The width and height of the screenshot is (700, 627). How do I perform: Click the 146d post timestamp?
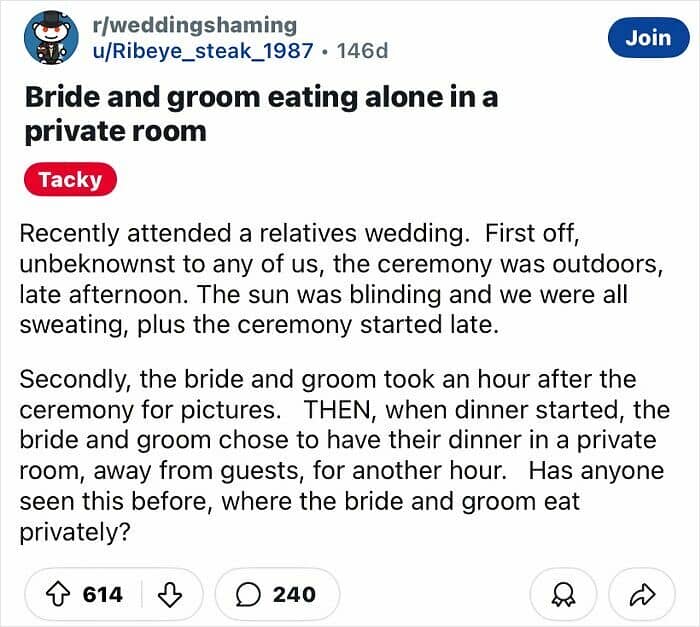click(362, 51)
